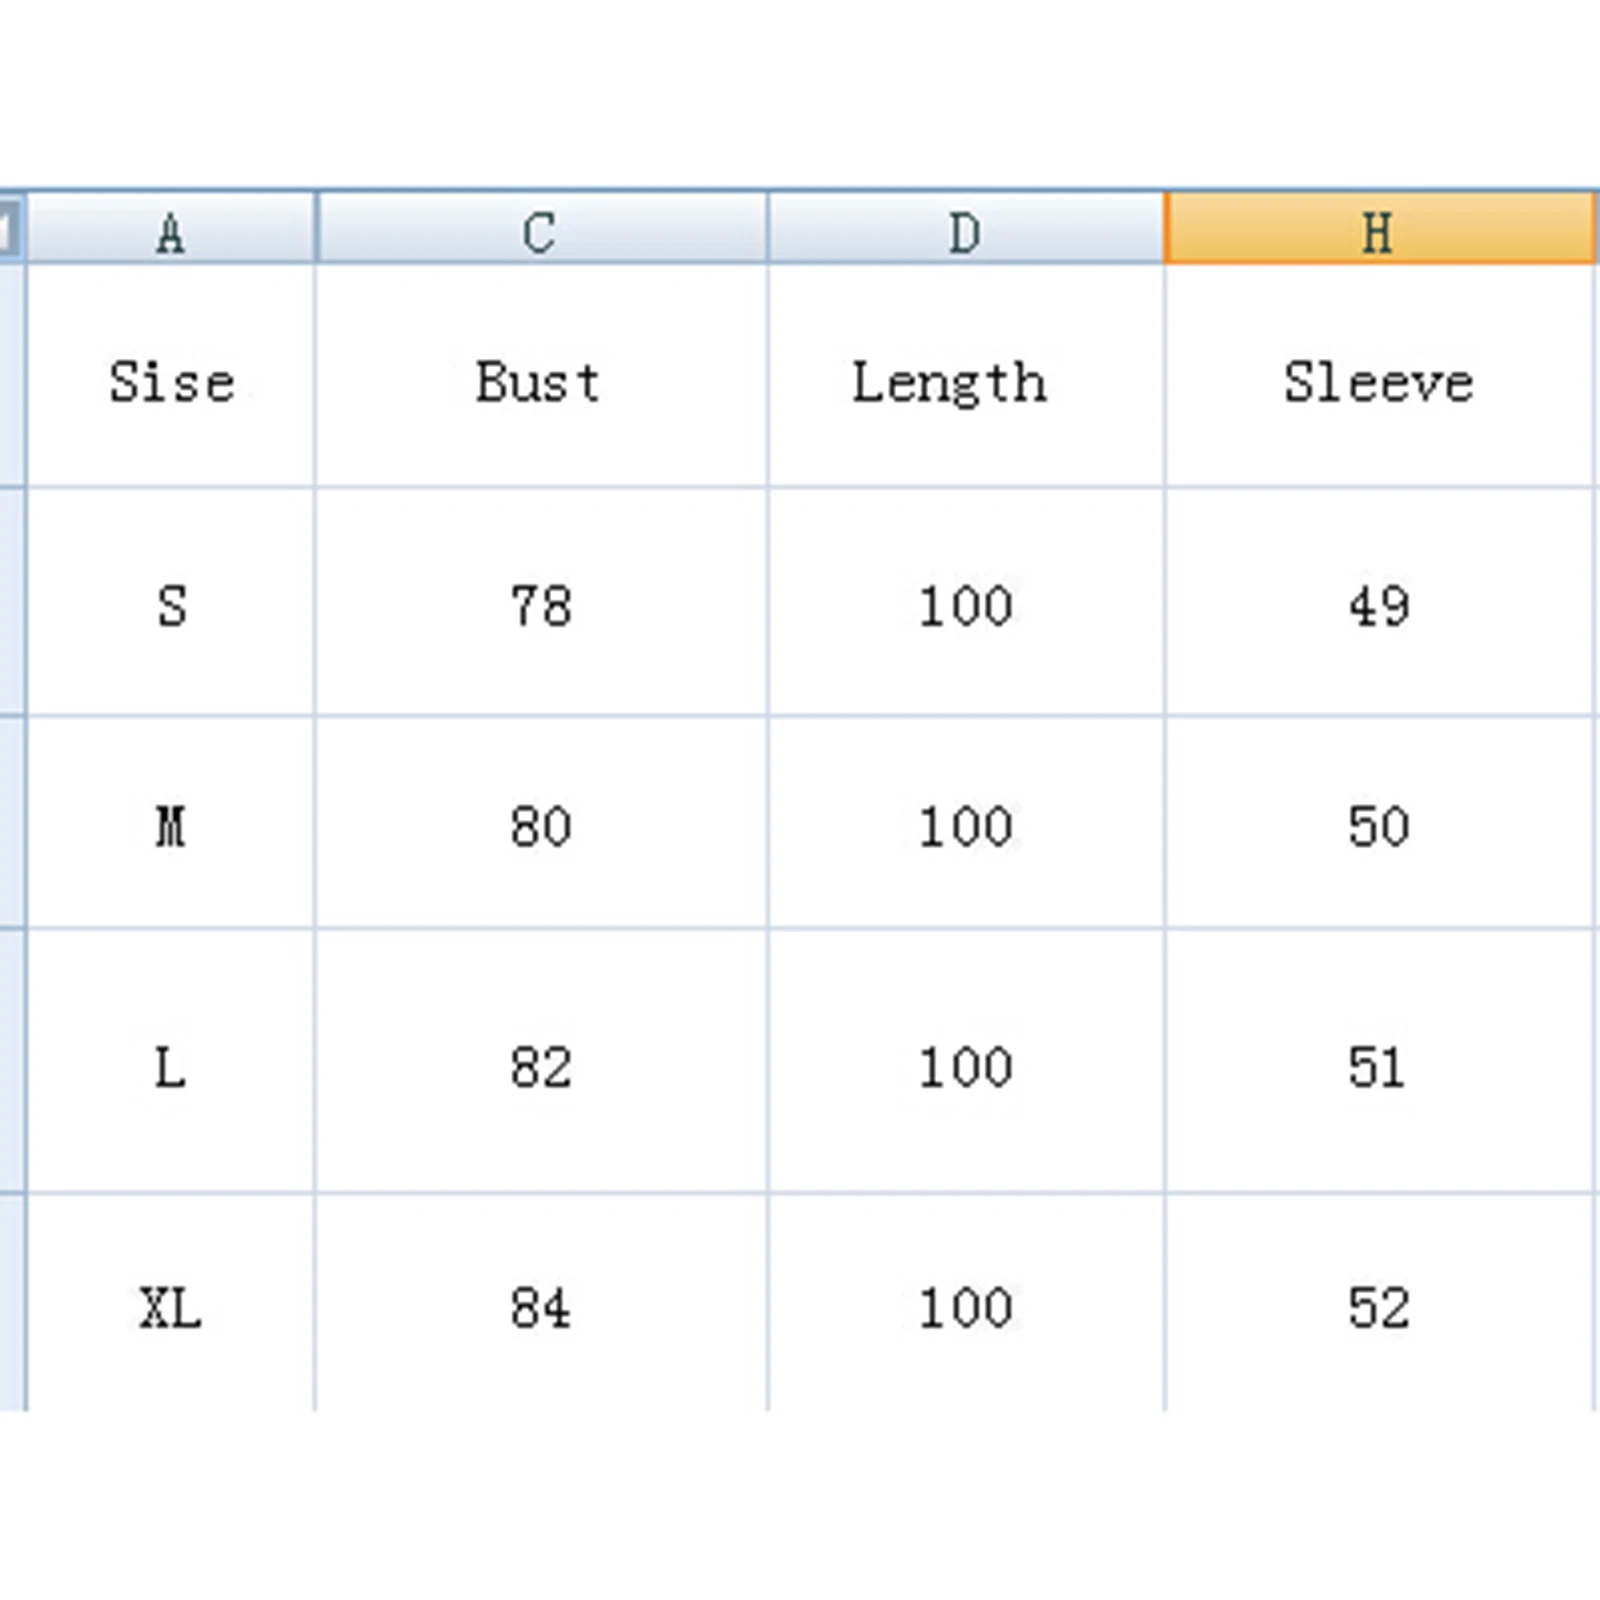
Task: Select column D header
Action: click(x=965, y=231)
